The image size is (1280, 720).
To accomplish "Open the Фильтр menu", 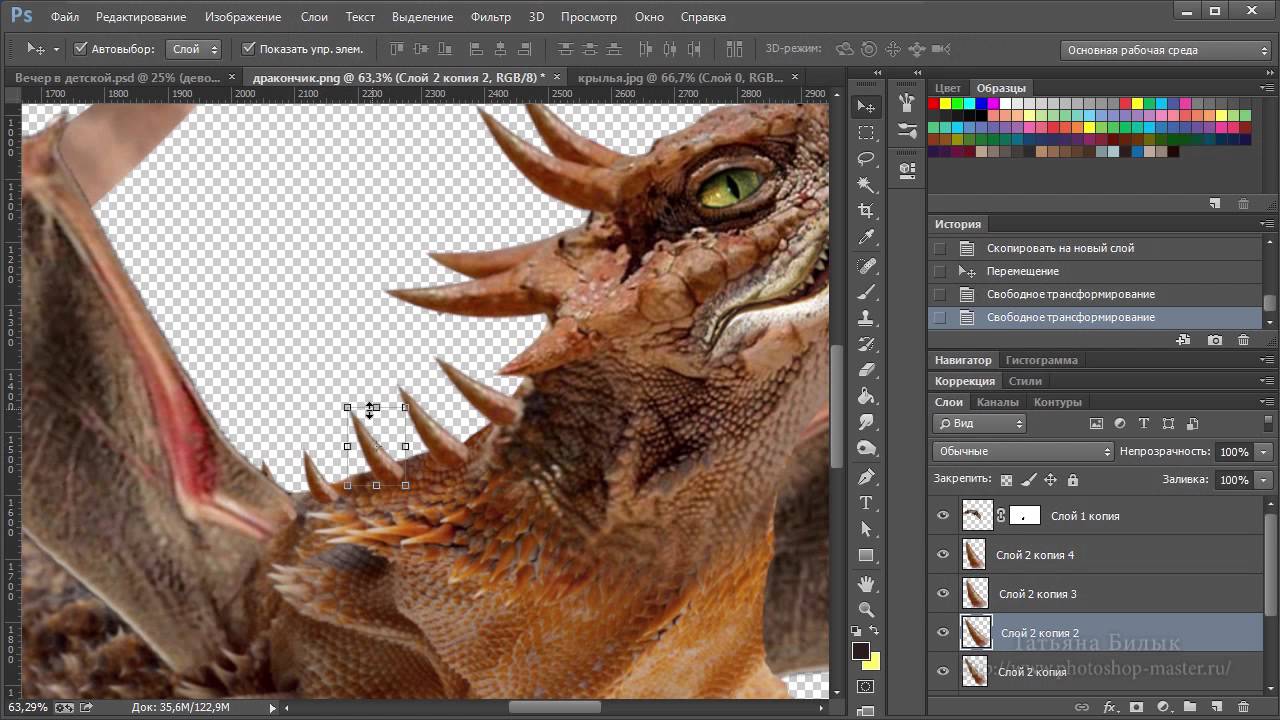I will click(x=490, y=17).
